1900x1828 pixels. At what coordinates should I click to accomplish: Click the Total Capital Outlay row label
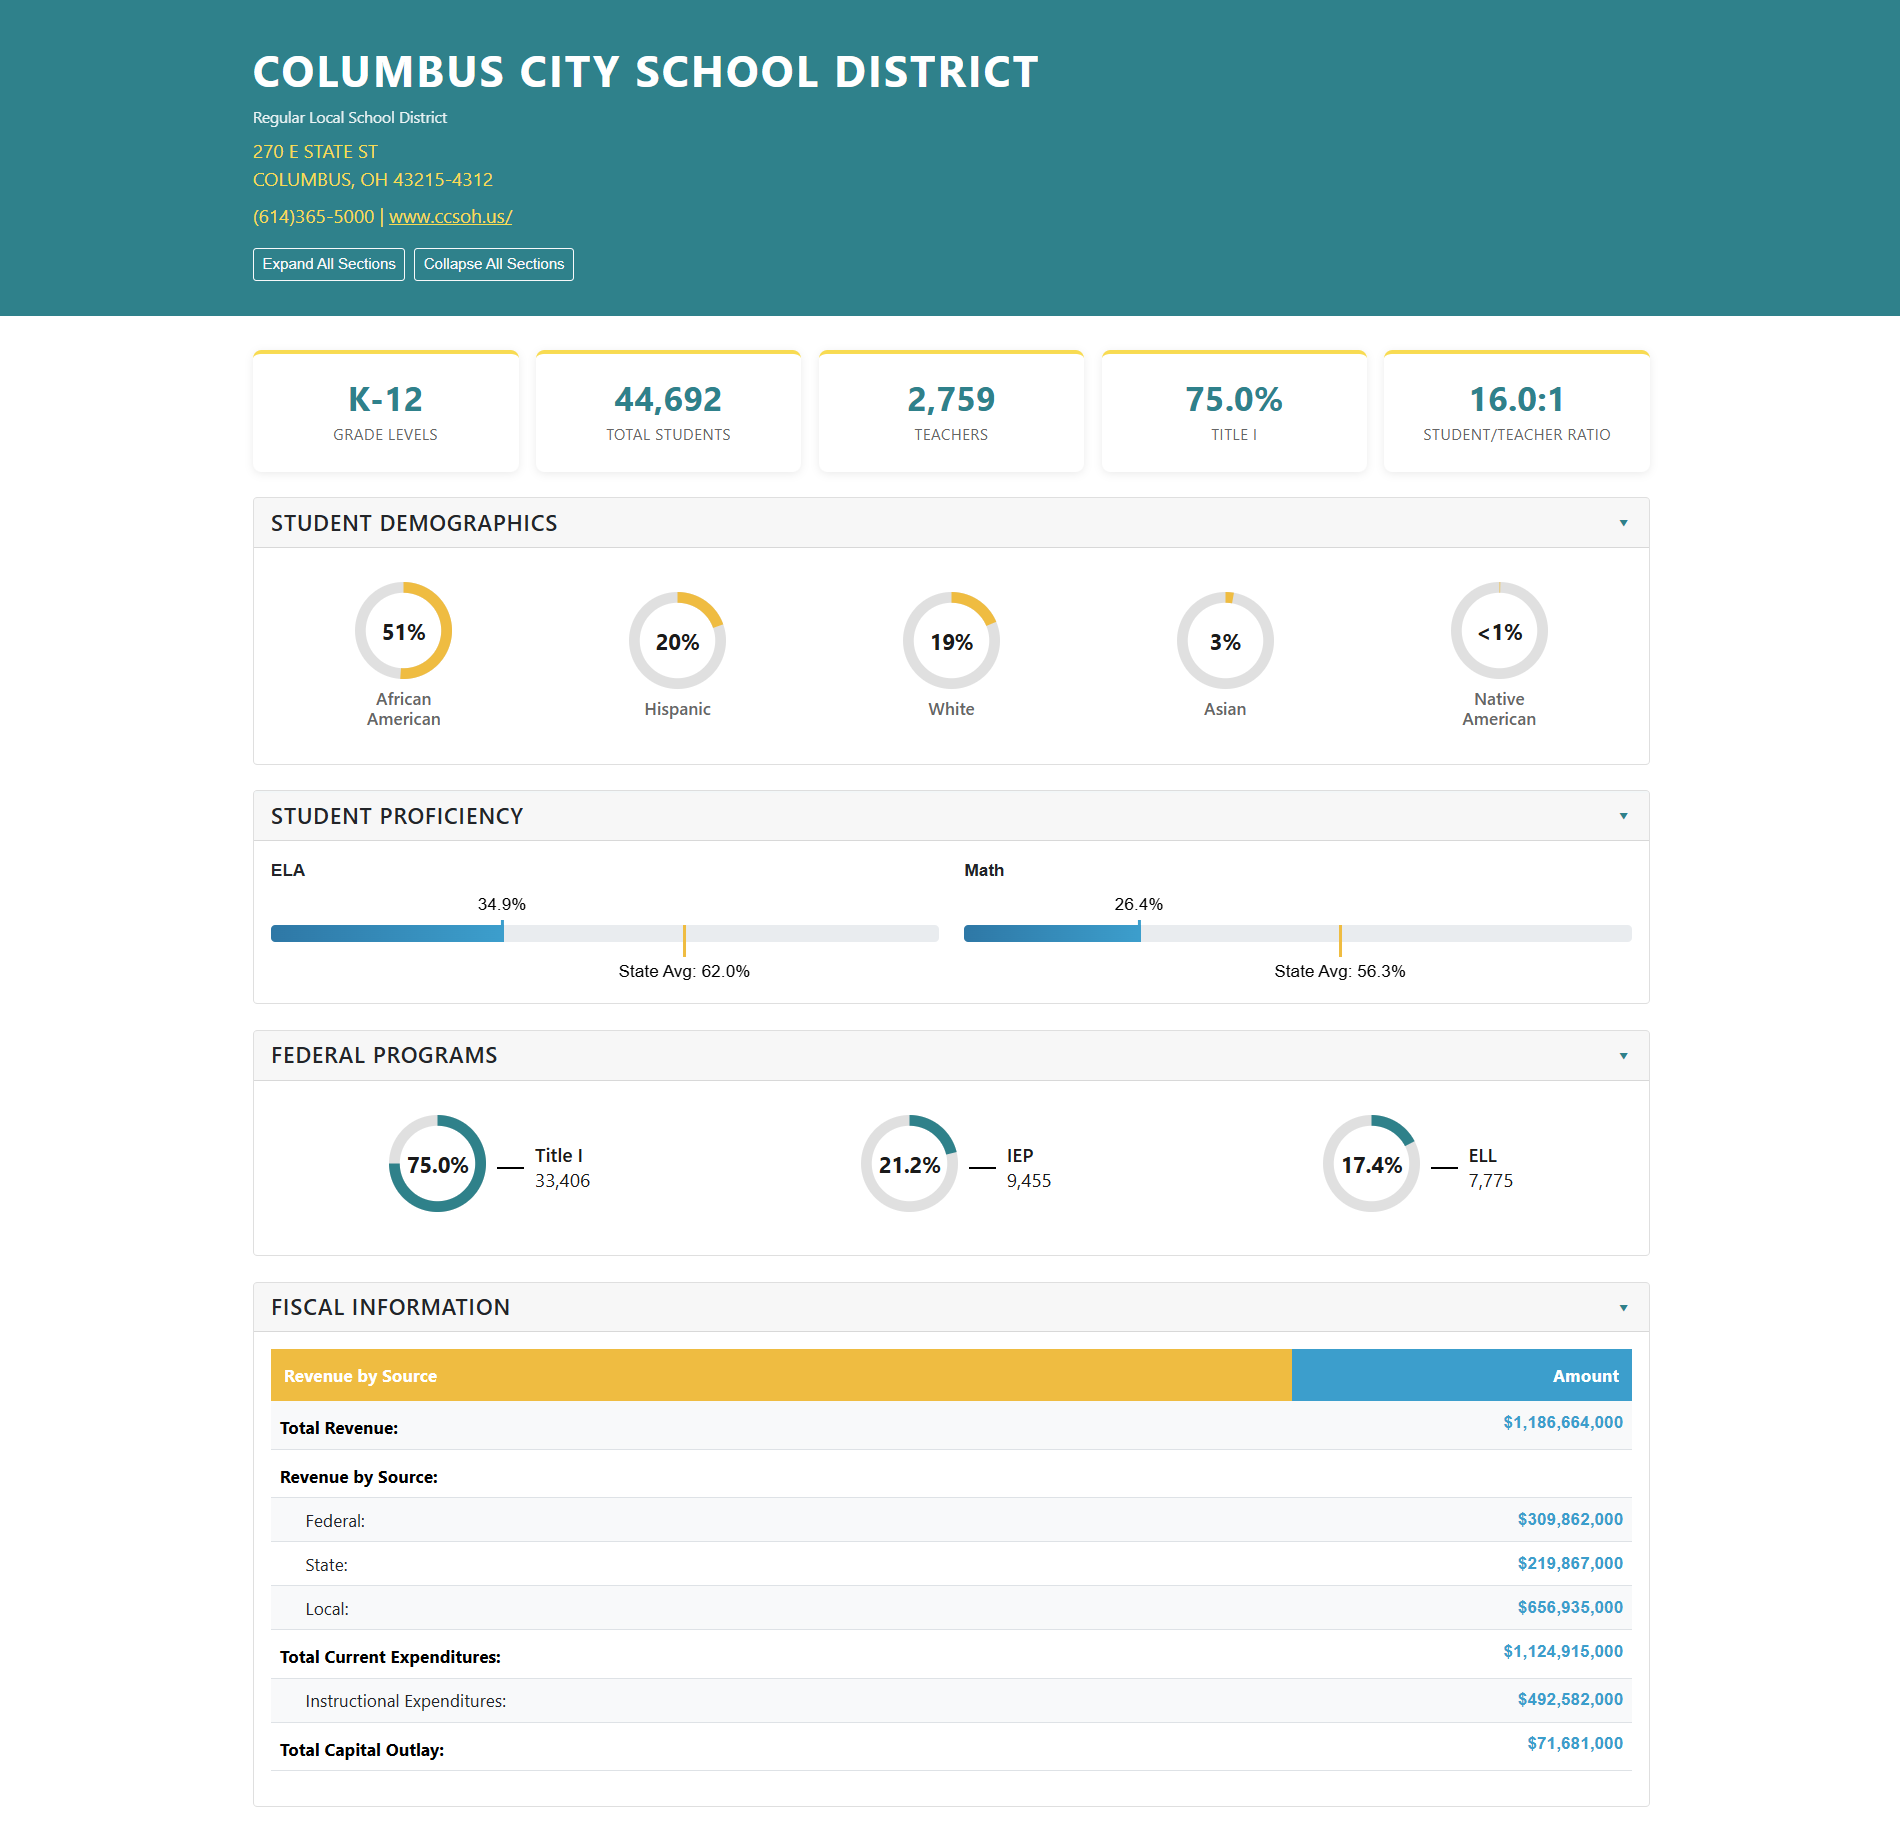tap(362, 1750)
